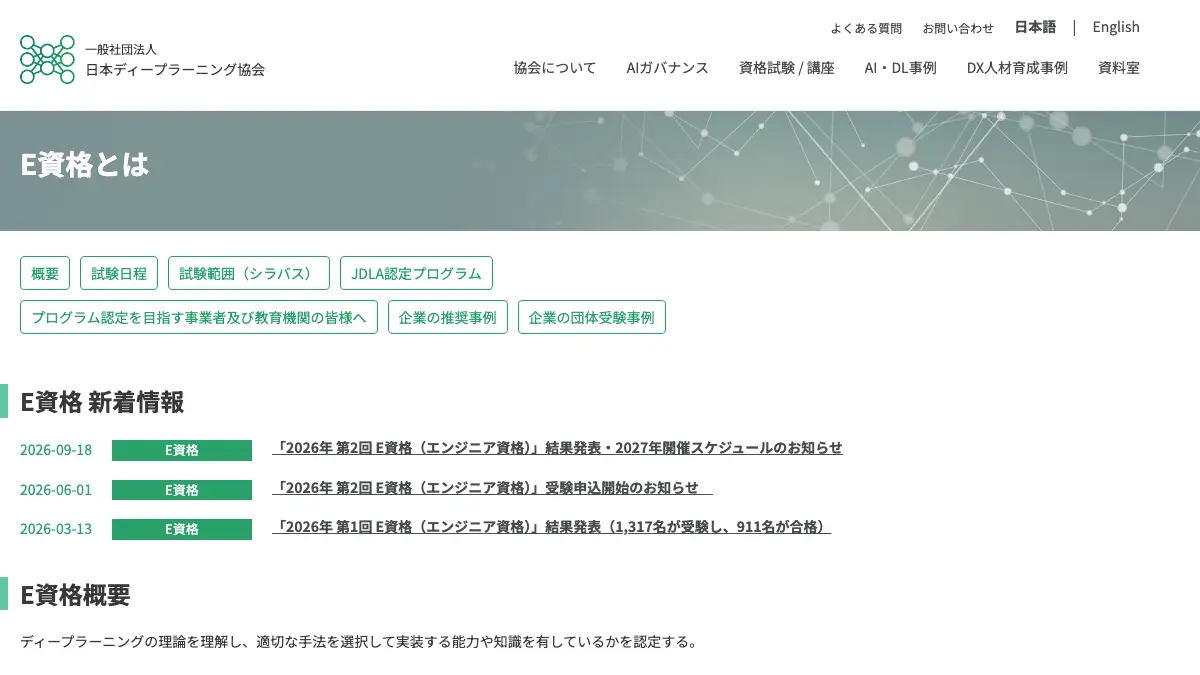Jump to 概要 section
This screenshot has height=675, width=1200.
coord(45,273)
